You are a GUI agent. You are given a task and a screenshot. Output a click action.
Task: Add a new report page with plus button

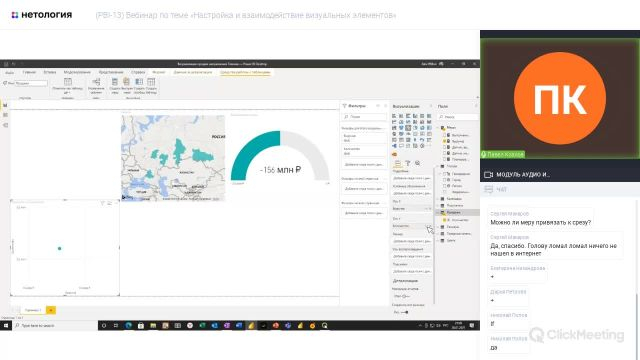click(51, 310)
